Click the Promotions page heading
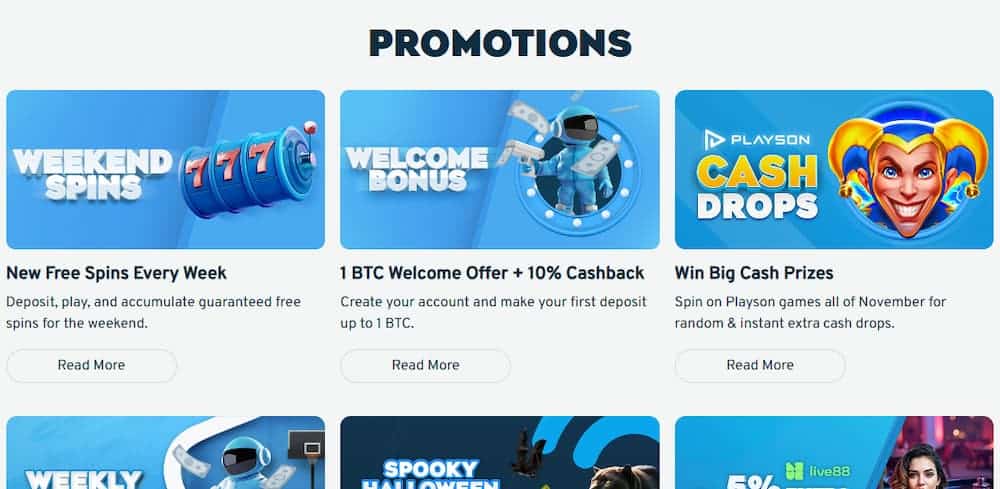1000x489 pixels. pos(500,43)
